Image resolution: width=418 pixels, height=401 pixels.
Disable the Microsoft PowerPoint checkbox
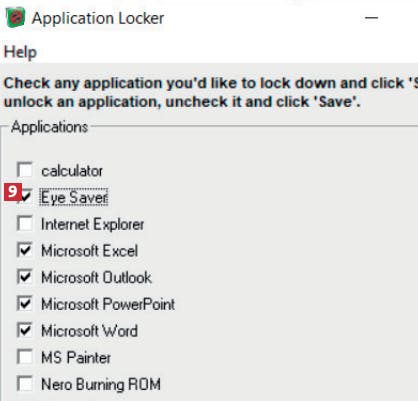[25, 303]
